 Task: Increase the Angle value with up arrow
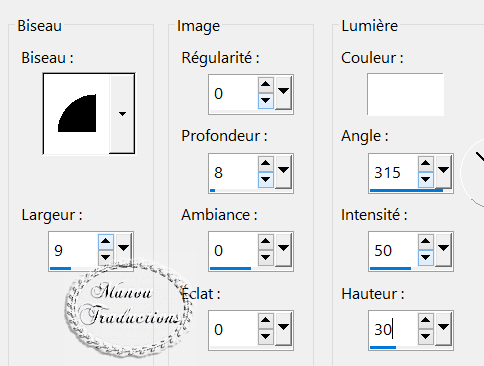(426, 163)
